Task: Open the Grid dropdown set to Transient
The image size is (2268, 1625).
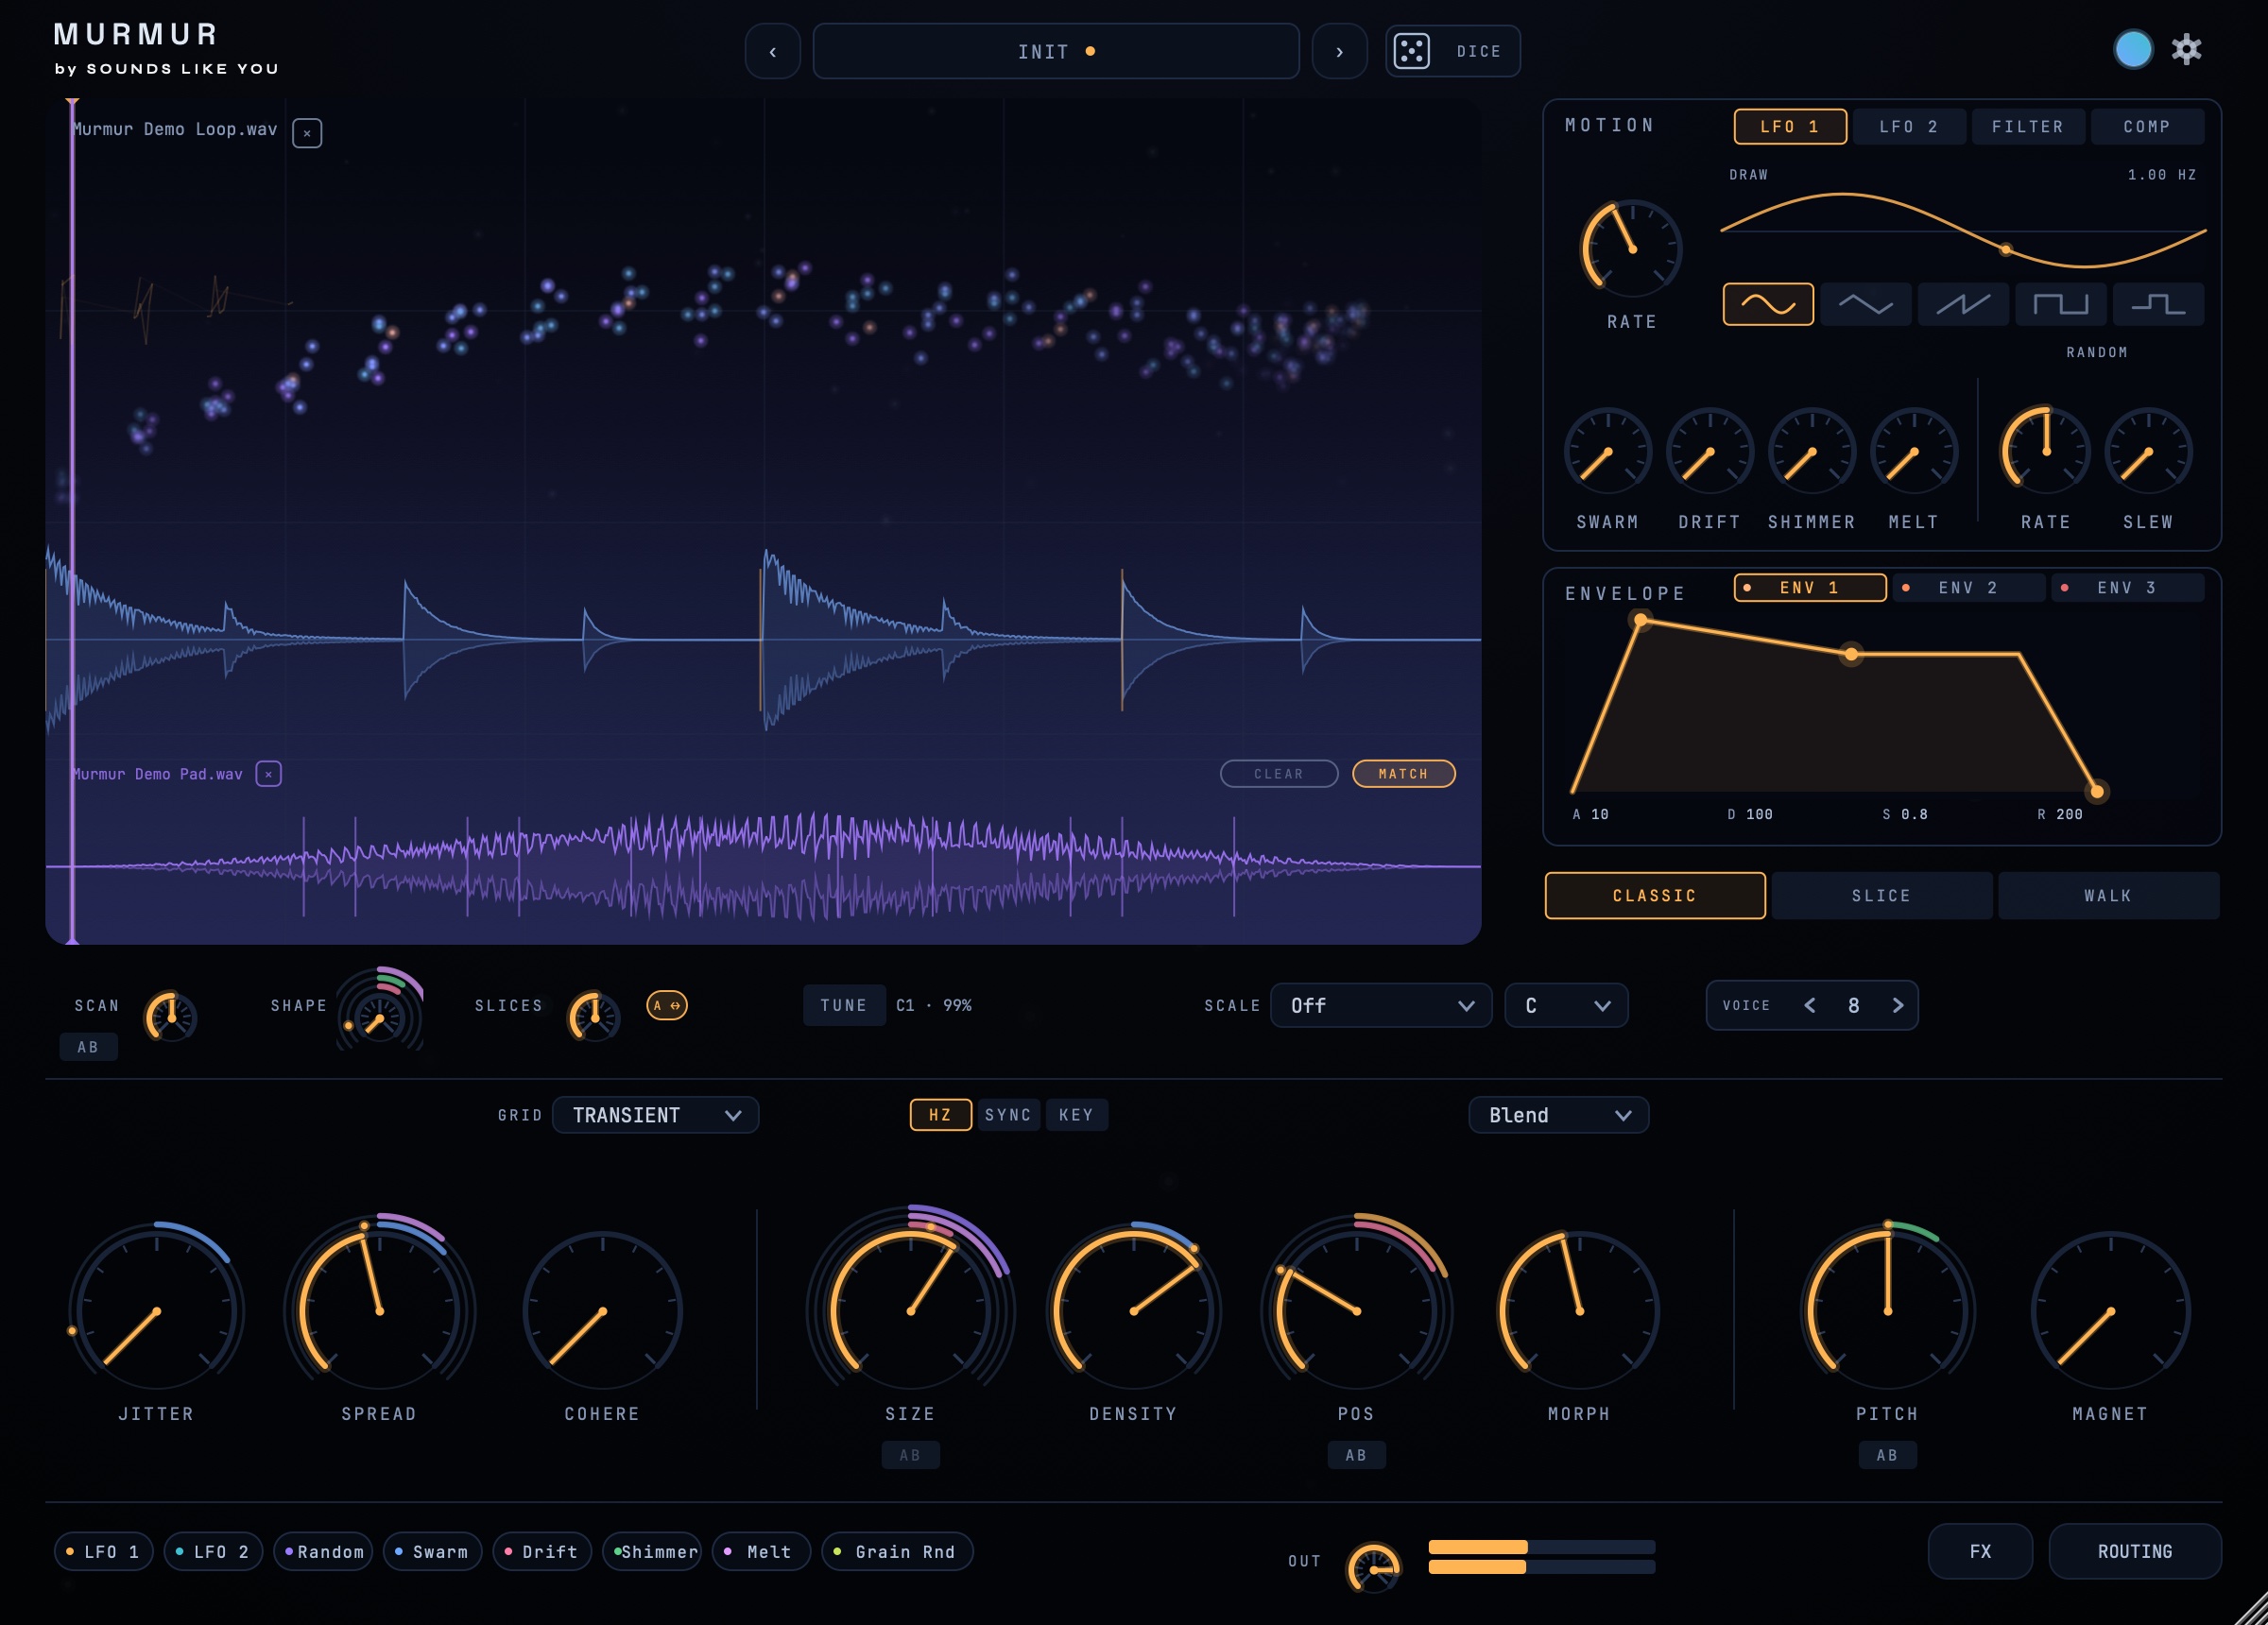Action: point(655,1115)
